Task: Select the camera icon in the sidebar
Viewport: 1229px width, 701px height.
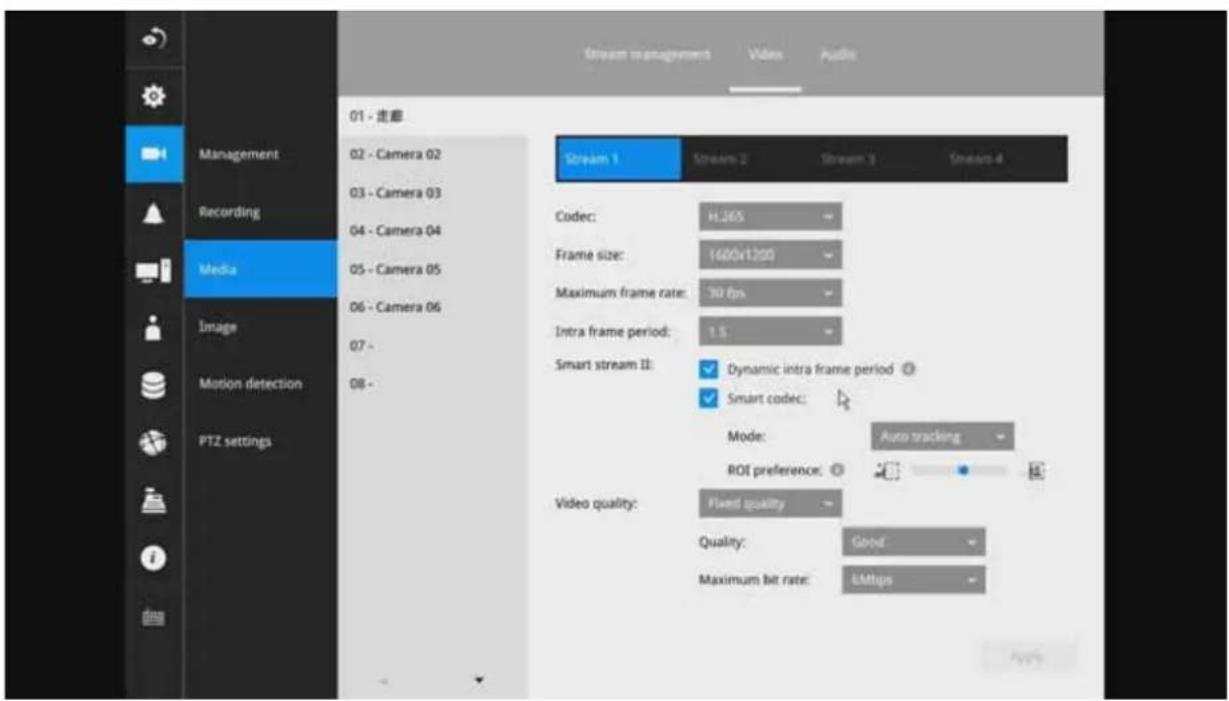Action: pyautogui.click(x=154, y=154)
